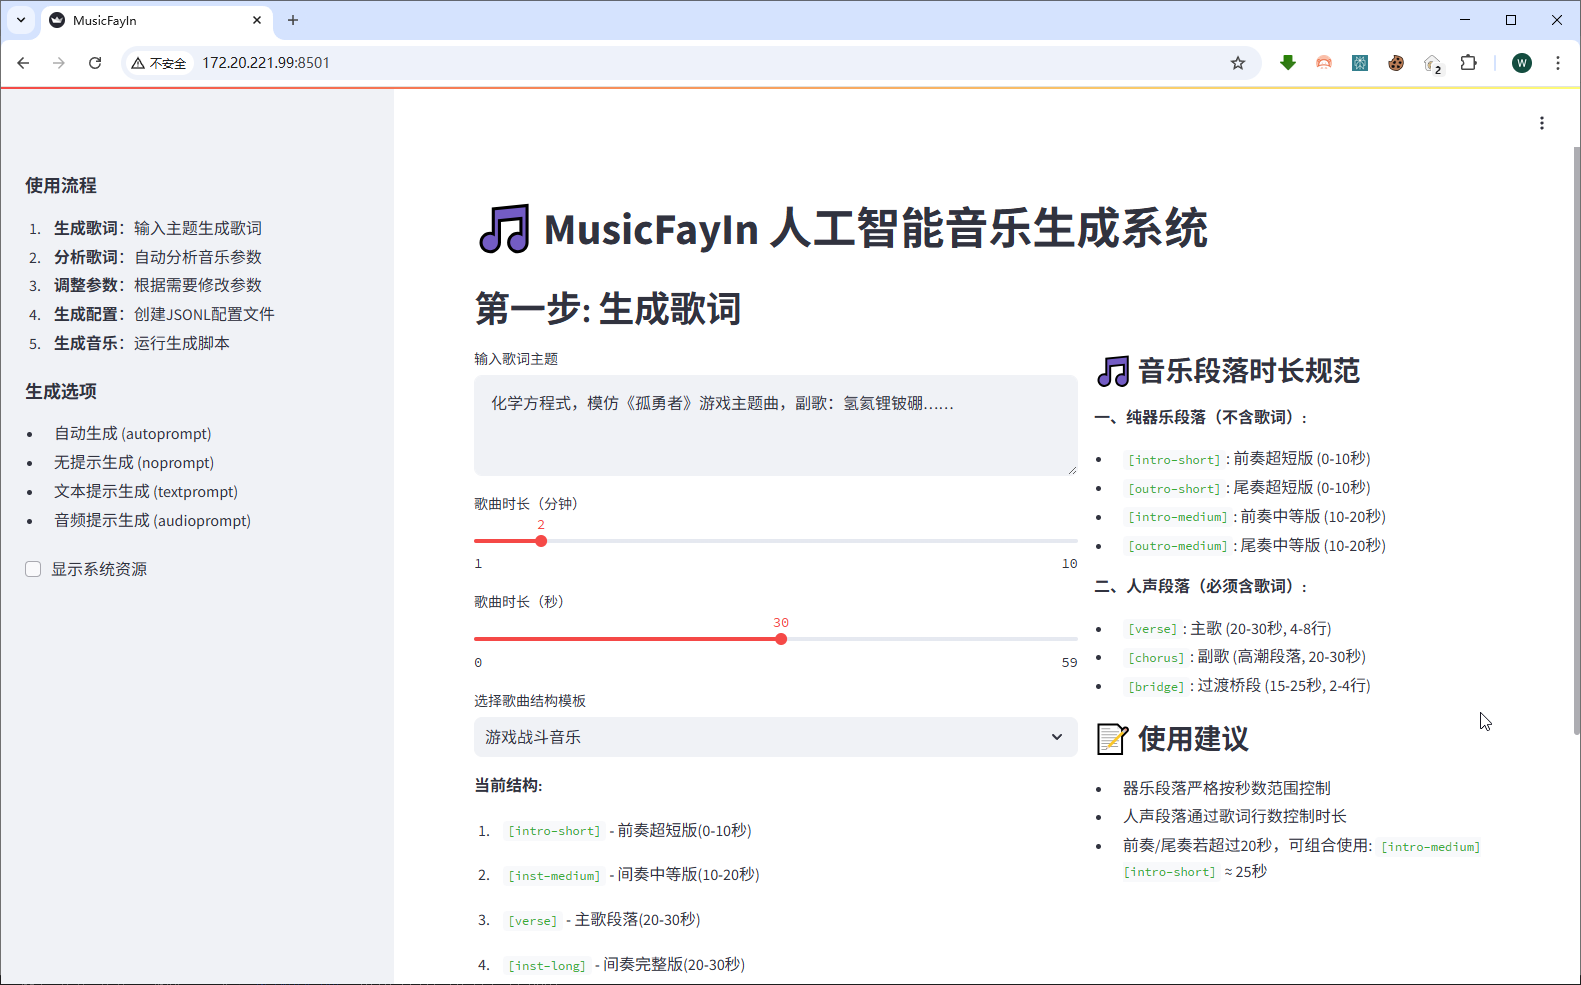Screen dimensions: 1581x985
Task: Open the green download arrow extension
Action: coord(1288,63)
